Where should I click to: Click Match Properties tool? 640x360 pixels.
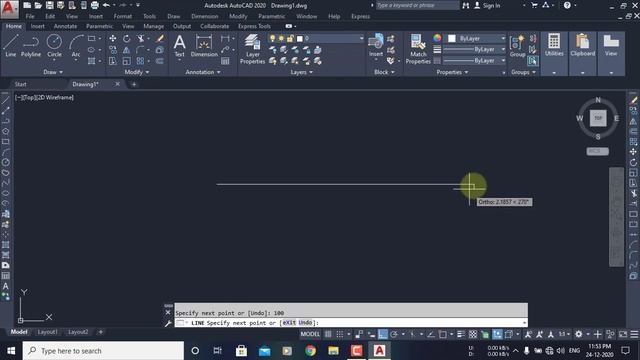click(418, 49)
